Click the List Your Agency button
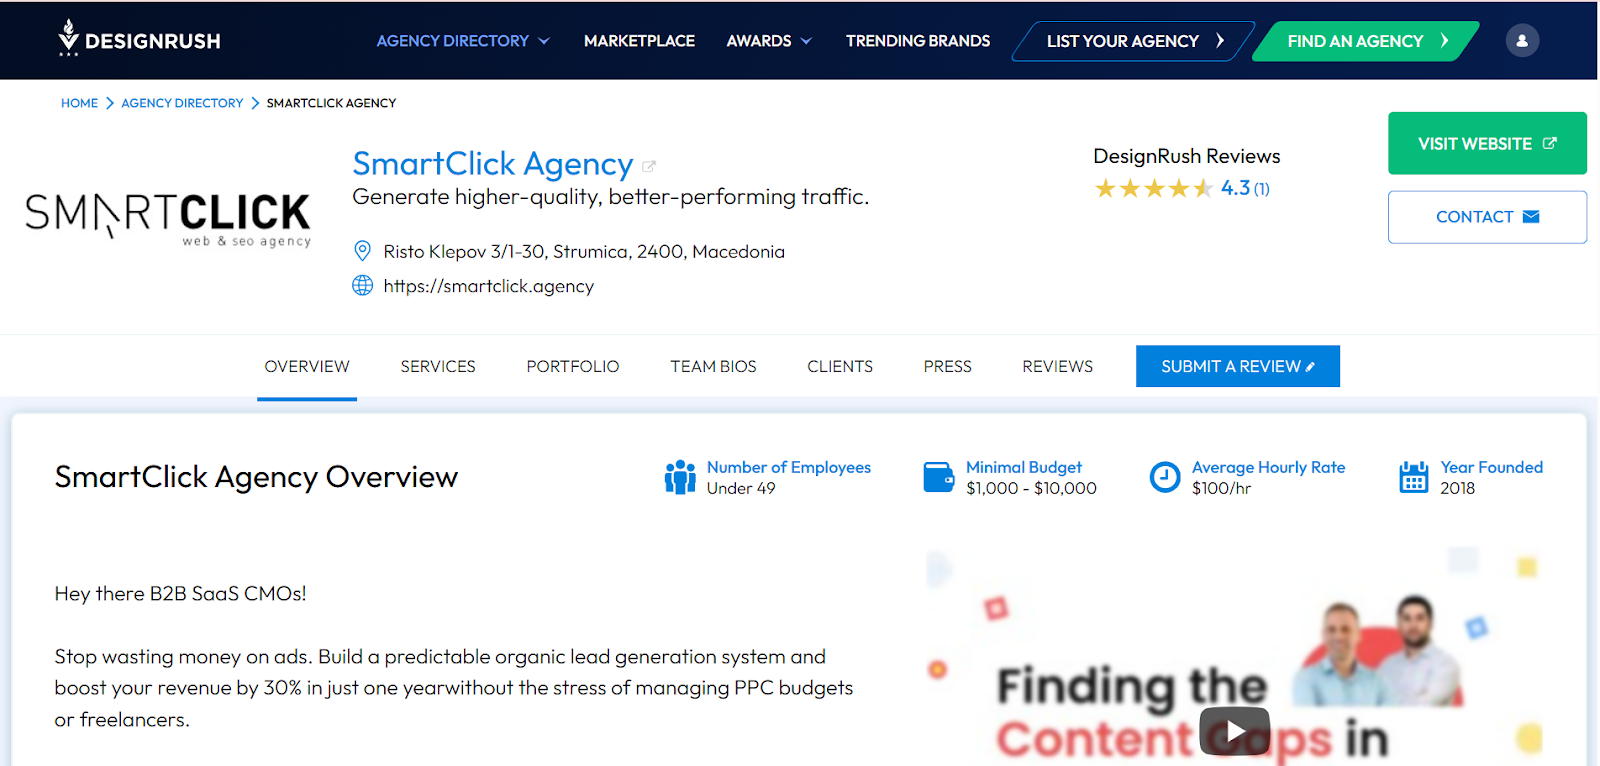The image size is (1600, 766). tap(1133, 41)
